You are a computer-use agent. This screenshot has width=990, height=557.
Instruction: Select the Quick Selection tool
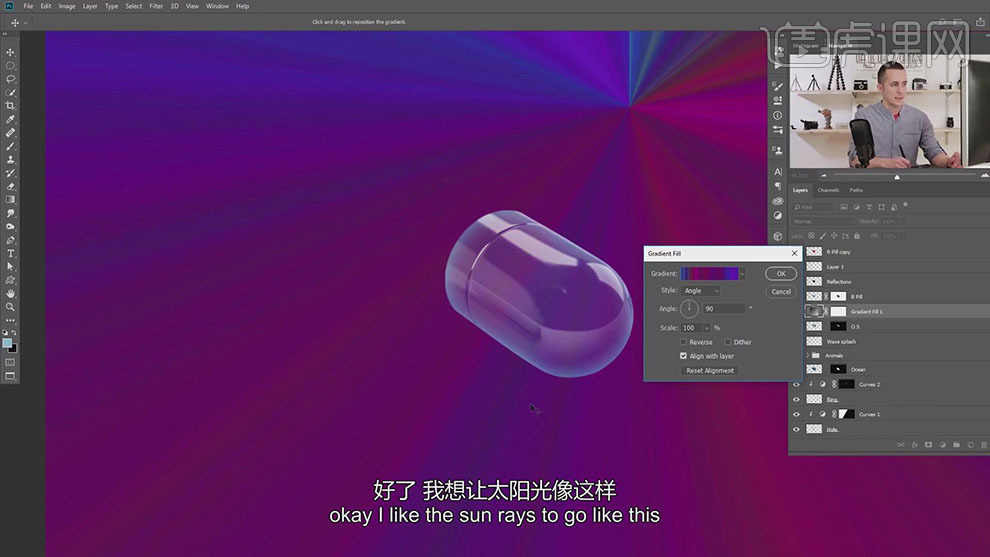(10, 93)
